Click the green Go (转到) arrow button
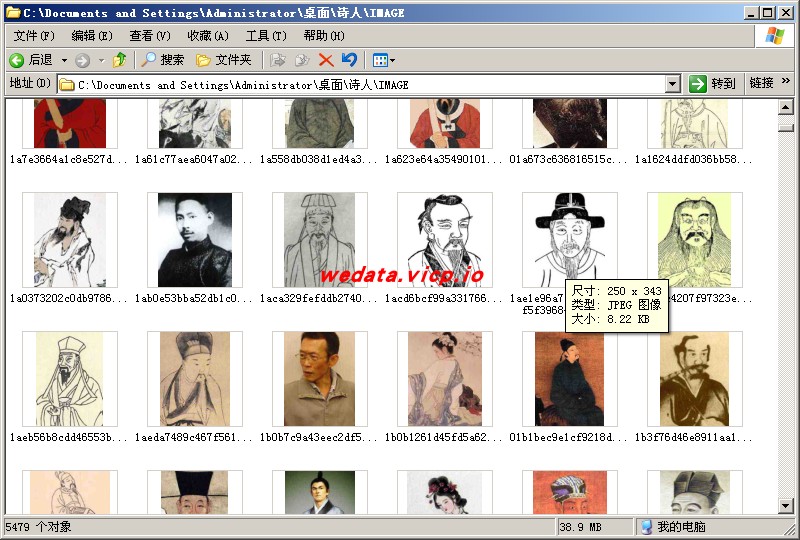Screen dimensions: 800x540 [697, 84]
